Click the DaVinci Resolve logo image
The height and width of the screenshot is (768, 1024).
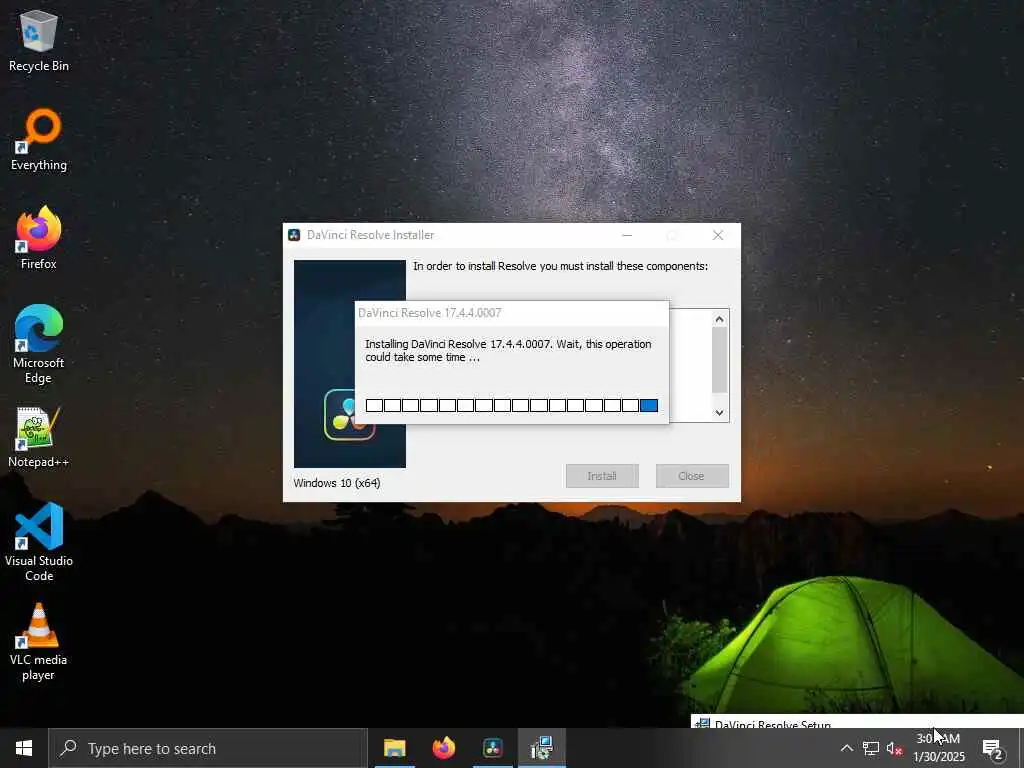click(350, 364)
